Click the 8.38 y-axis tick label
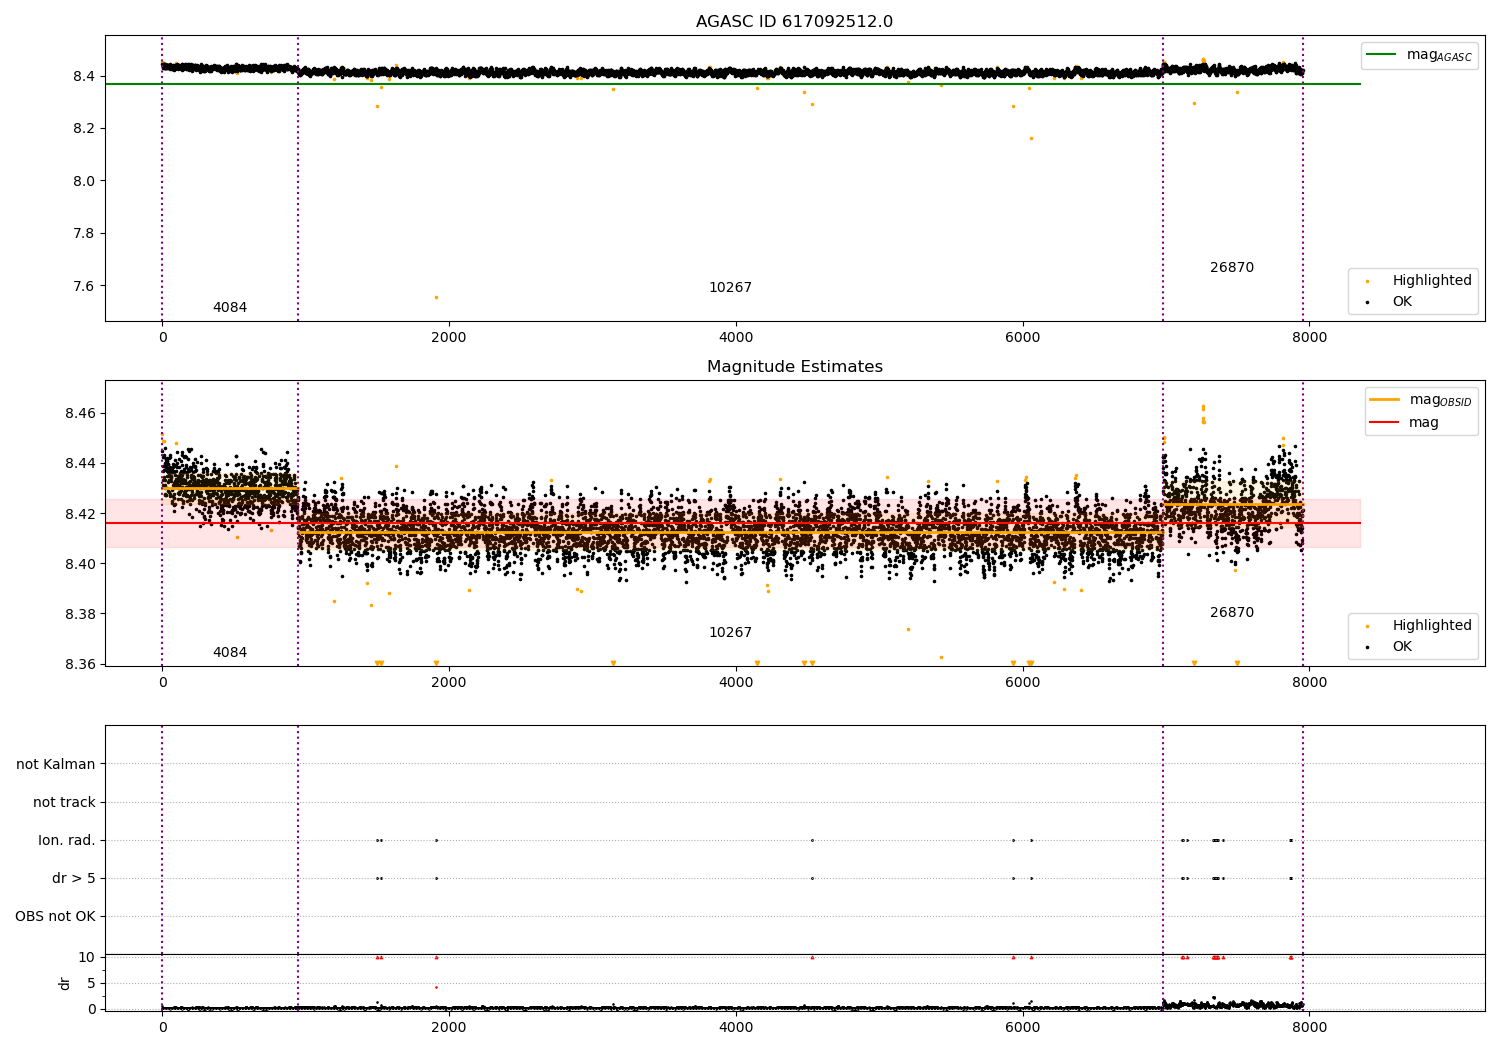1500x1050 pixels. tap(80, 614)
